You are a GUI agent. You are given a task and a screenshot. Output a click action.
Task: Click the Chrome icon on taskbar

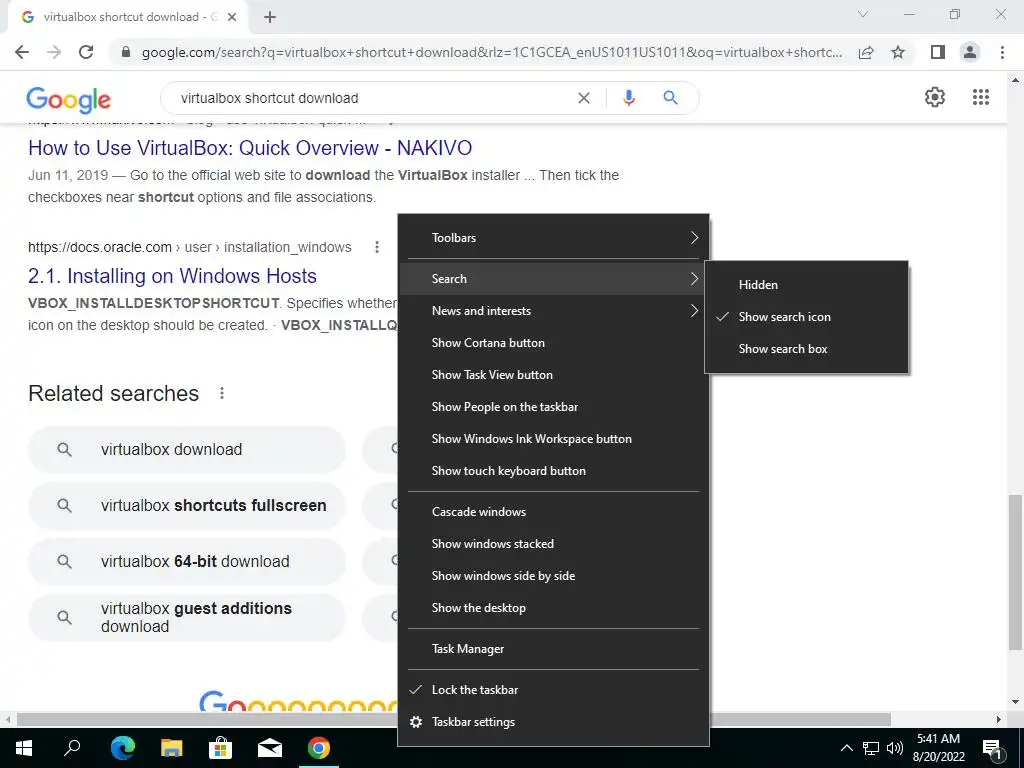click(319, 748)
